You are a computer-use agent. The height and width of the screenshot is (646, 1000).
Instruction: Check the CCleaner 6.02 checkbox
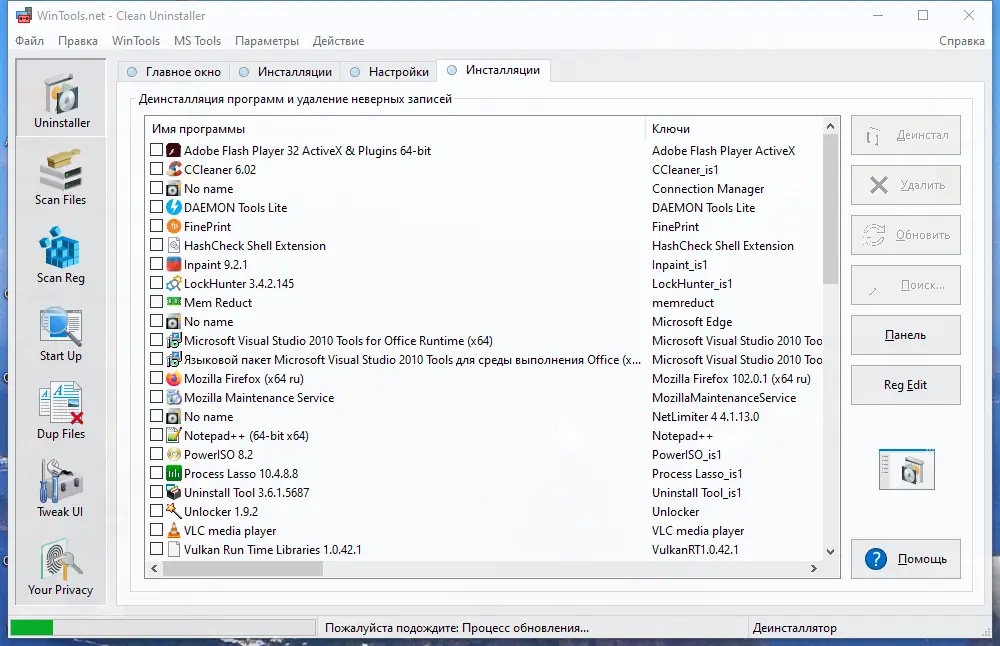pyautogui.click(x=156, y=169)
